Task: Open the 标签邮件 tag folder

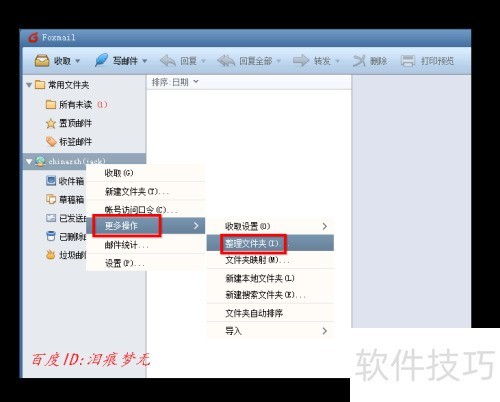Action: (x=69, y=142)
